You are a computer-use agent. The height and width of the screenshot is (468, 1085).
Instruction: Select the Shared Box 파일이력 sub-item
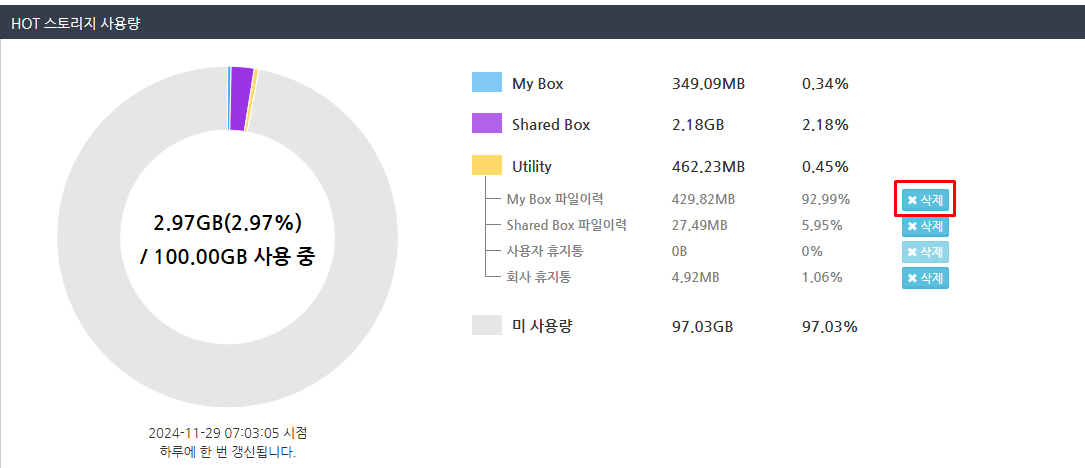567,226
